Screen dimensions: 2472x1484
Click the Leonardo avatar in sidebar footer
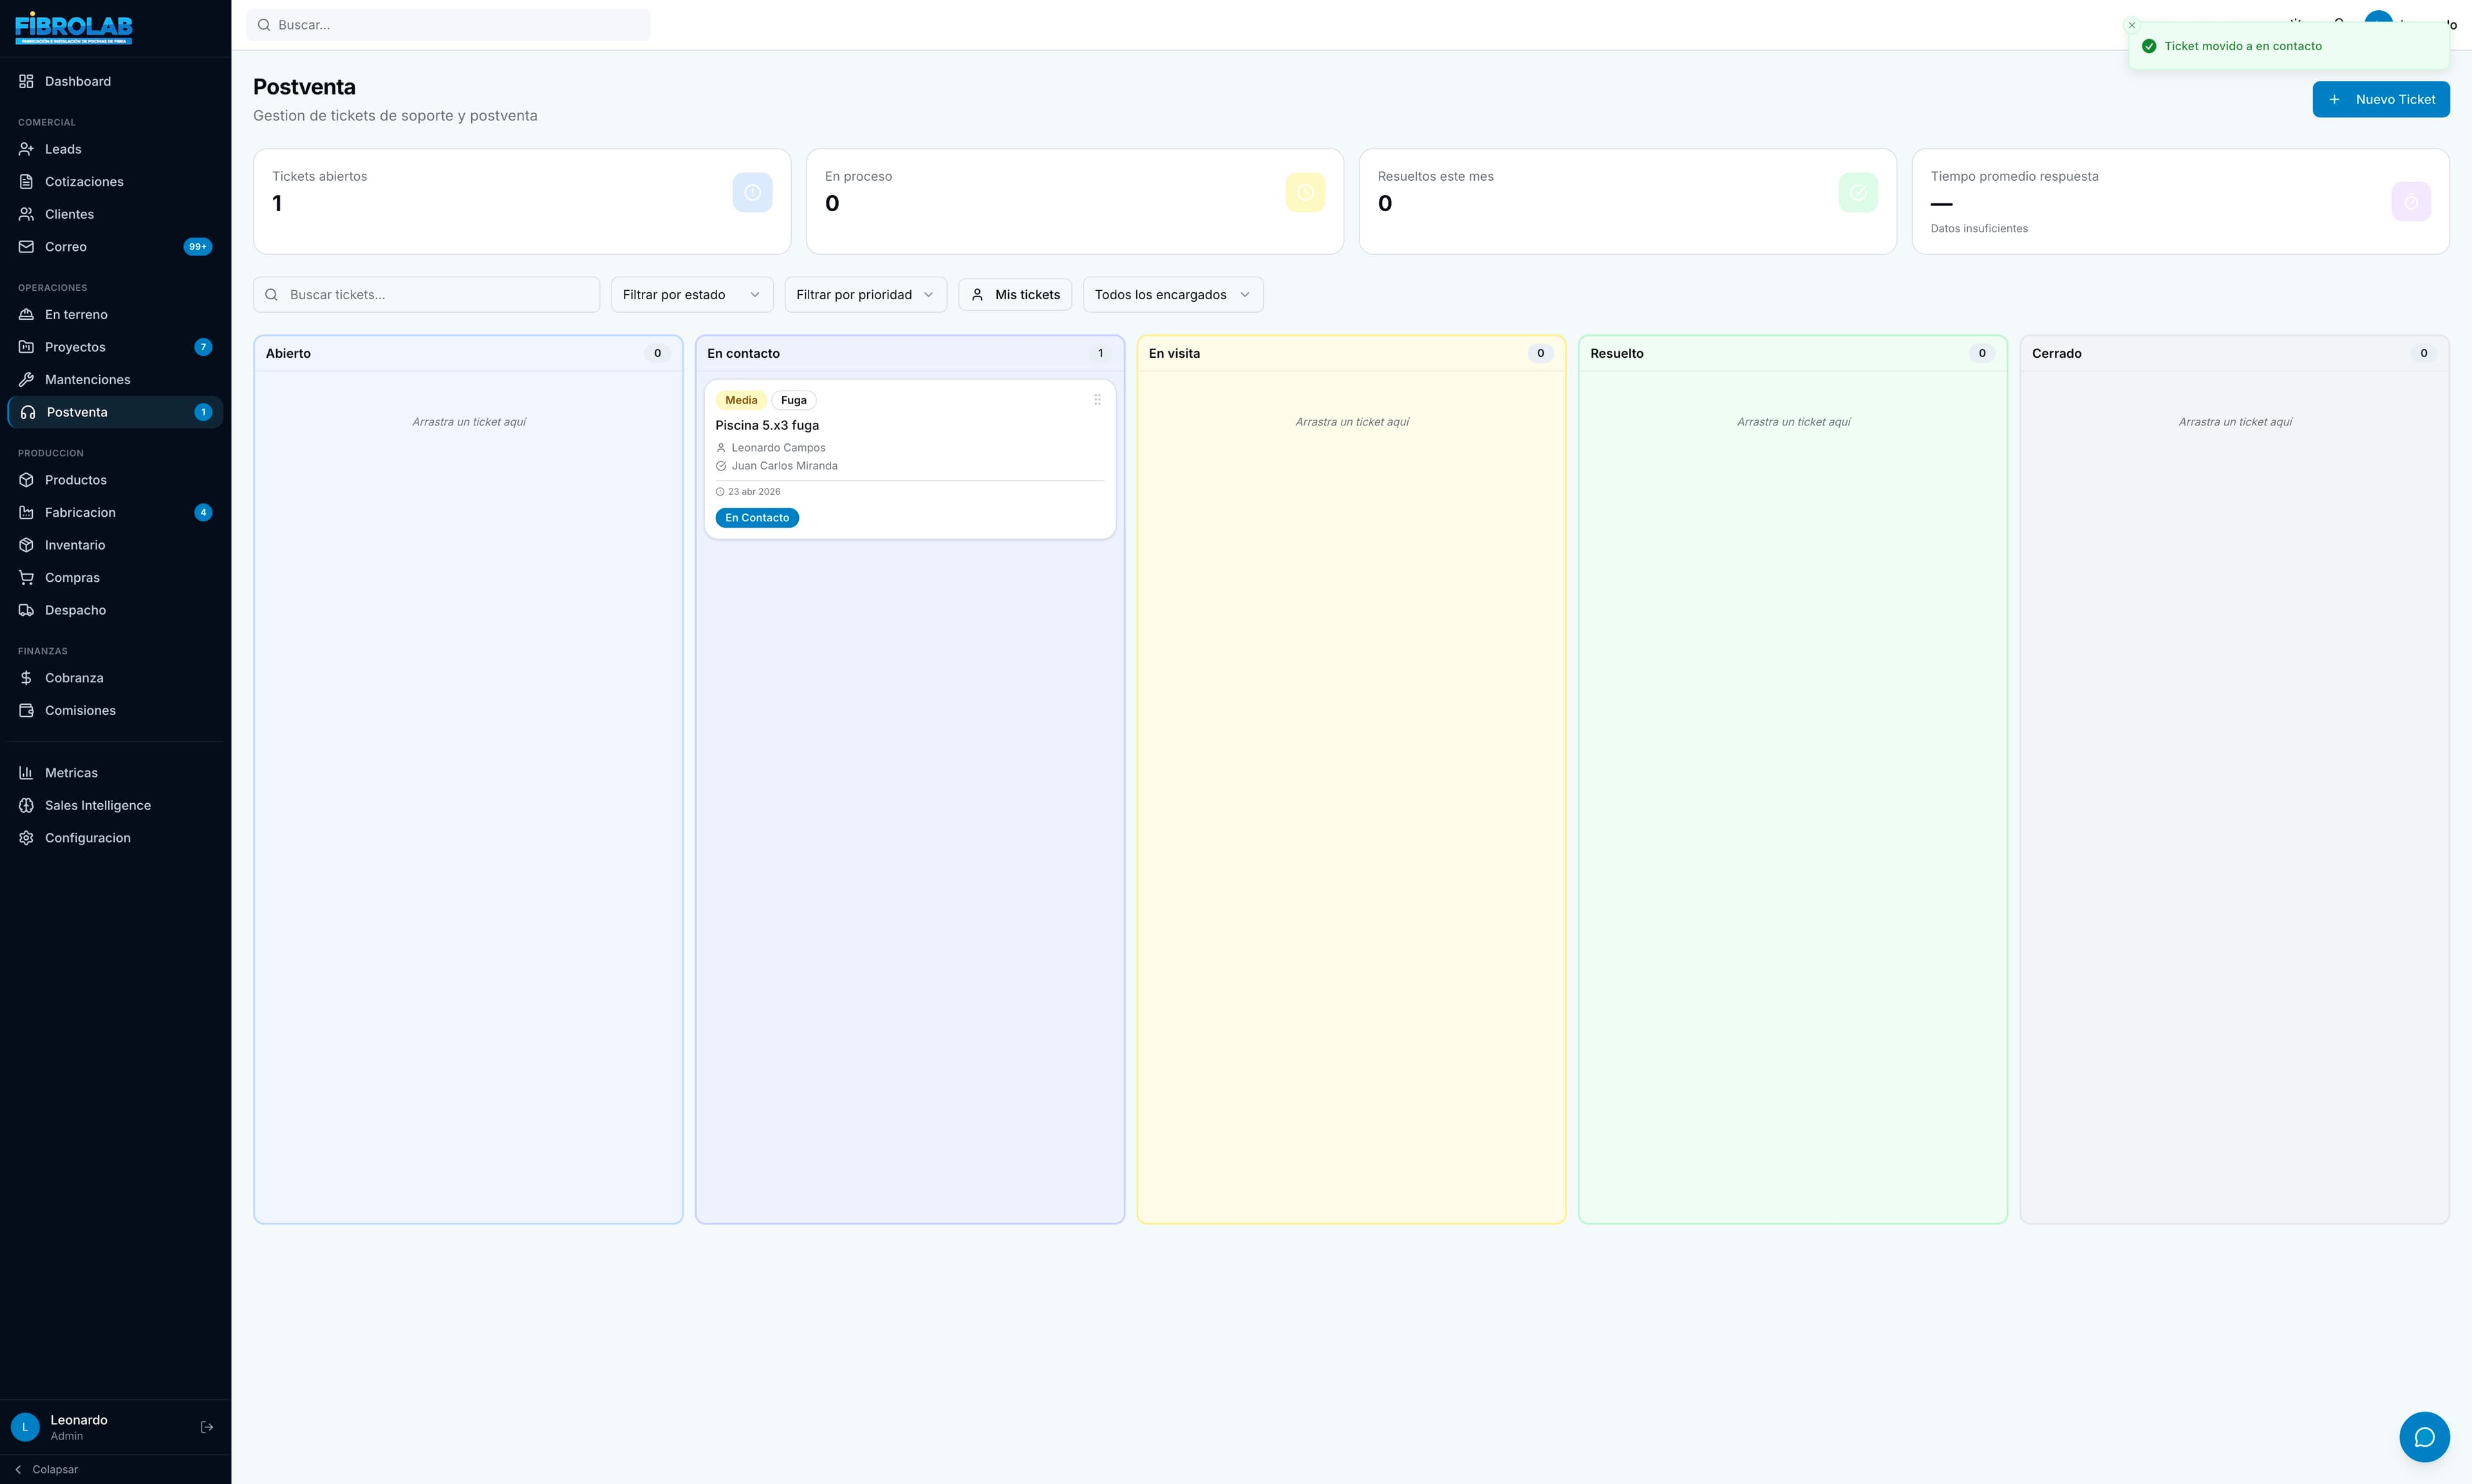(25, 1427)
